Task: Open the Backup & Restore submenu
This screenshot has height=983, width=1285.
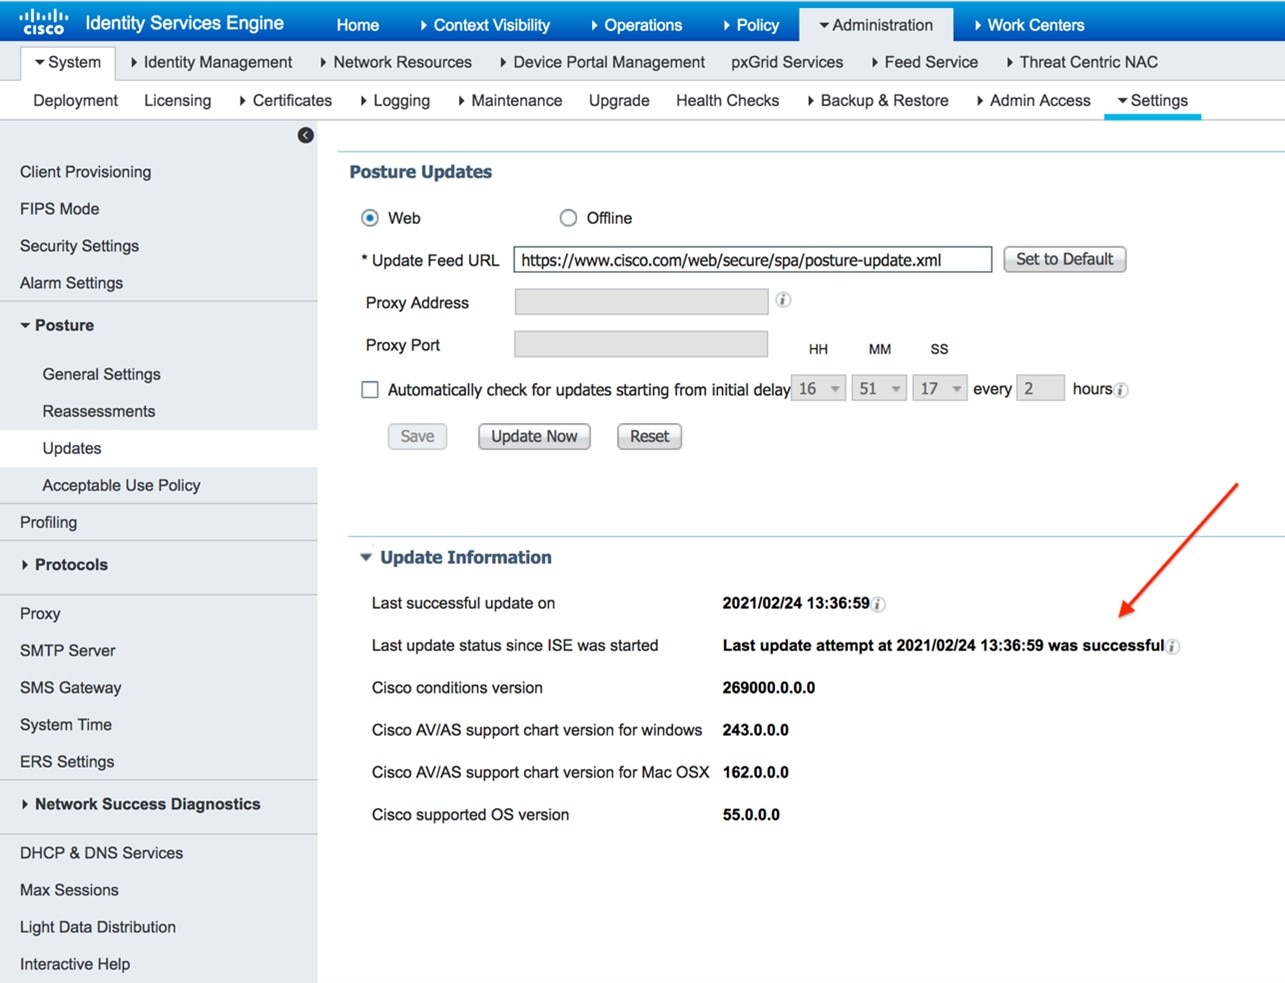Action: click(877, 100)
